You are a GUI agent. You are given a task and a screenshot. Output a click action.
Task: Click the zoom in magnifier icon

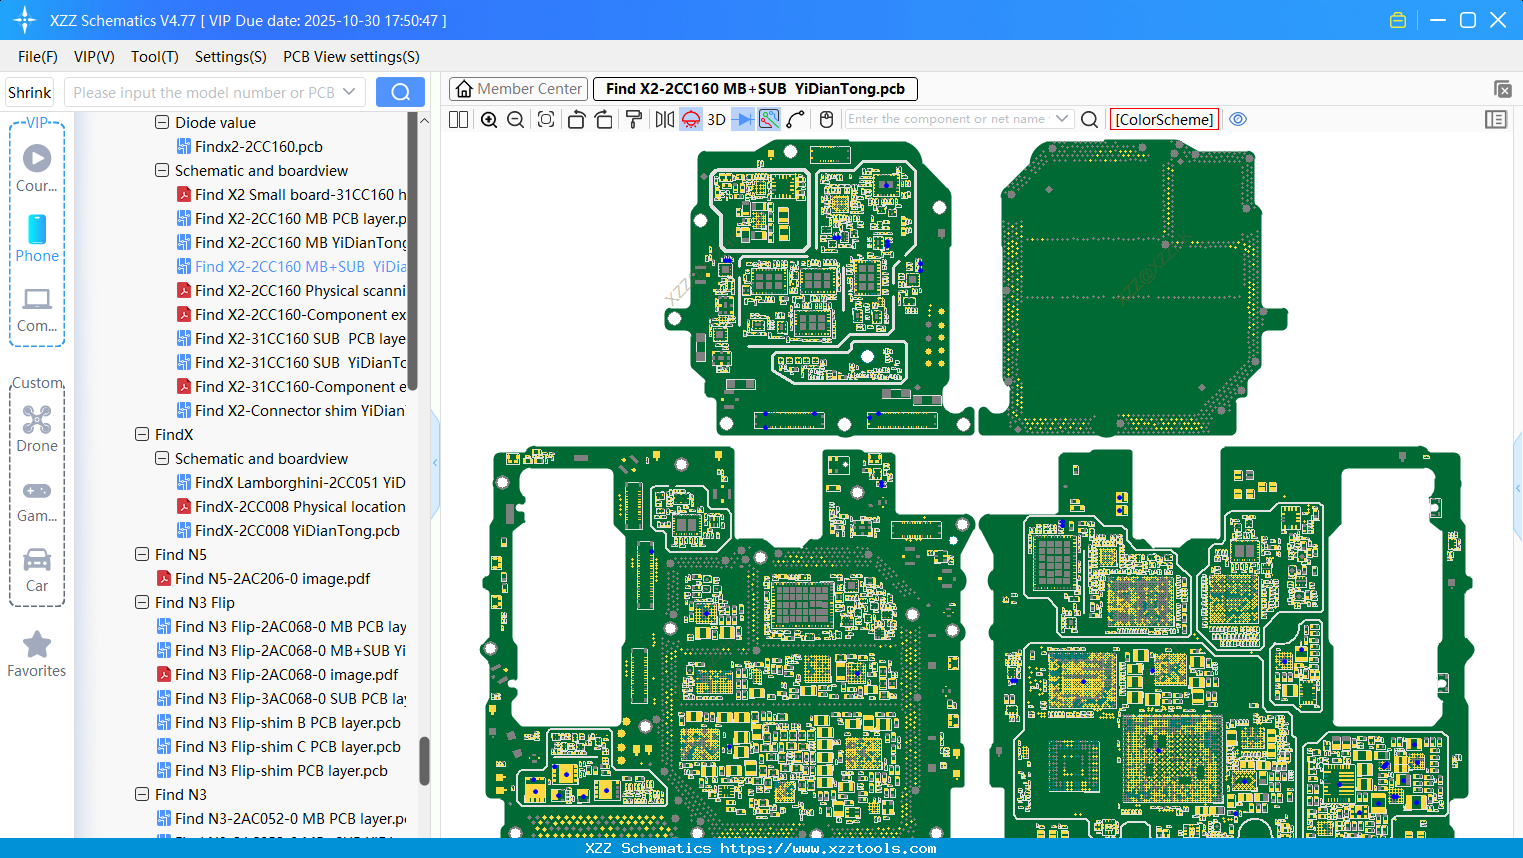click(489, 120)
